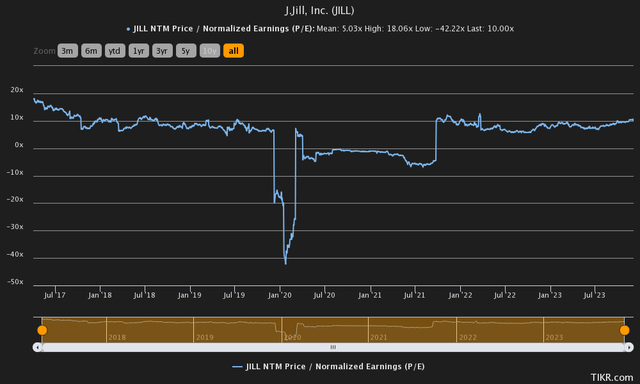640x384 pixels.
Task: Choose the 3yr zoom range
Action: tap(162, 51)
